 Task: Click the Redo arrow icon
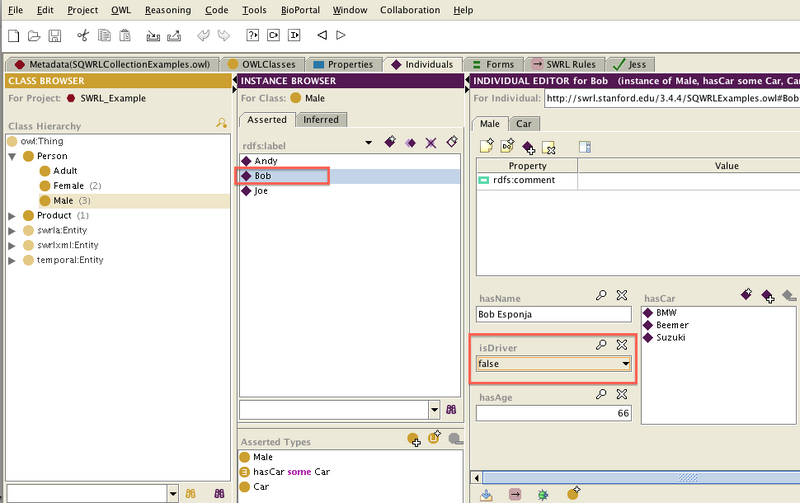[x=223, y=35]
